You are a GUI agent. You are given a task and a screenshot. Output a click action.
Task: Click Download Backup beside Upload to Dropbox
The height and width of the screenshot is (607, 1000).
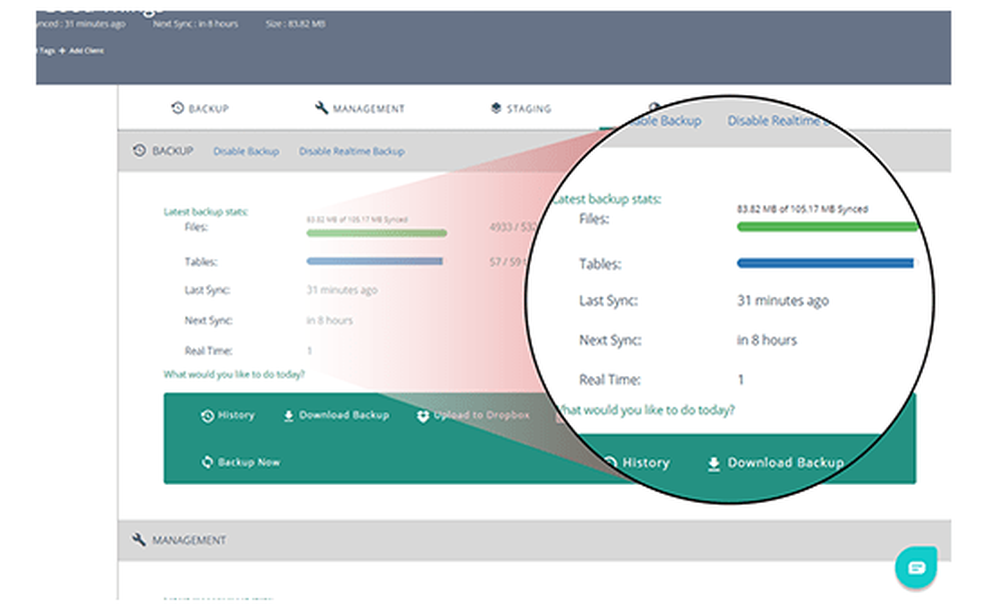point(336,415)
